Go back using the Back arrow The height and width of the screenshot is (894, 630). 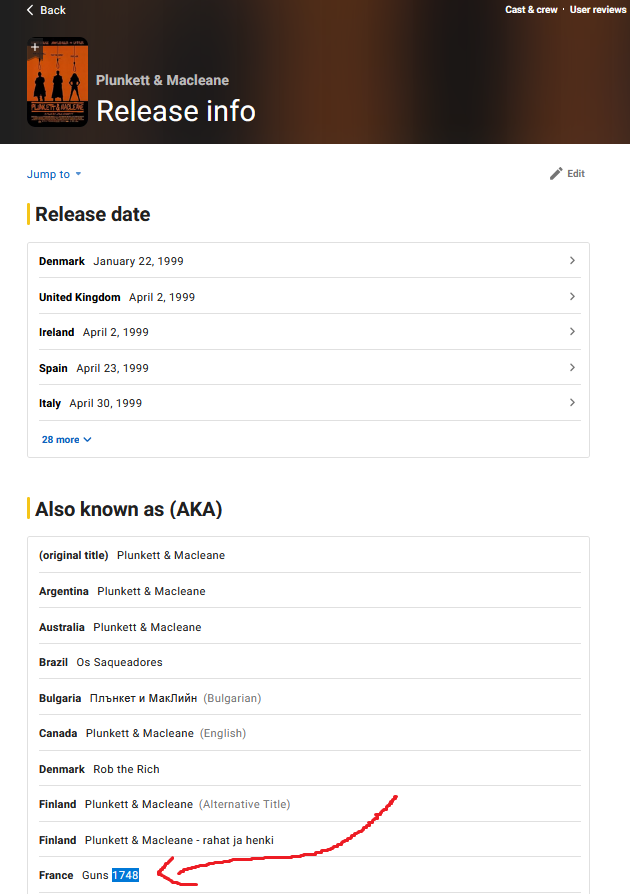(x=46, y=10)
